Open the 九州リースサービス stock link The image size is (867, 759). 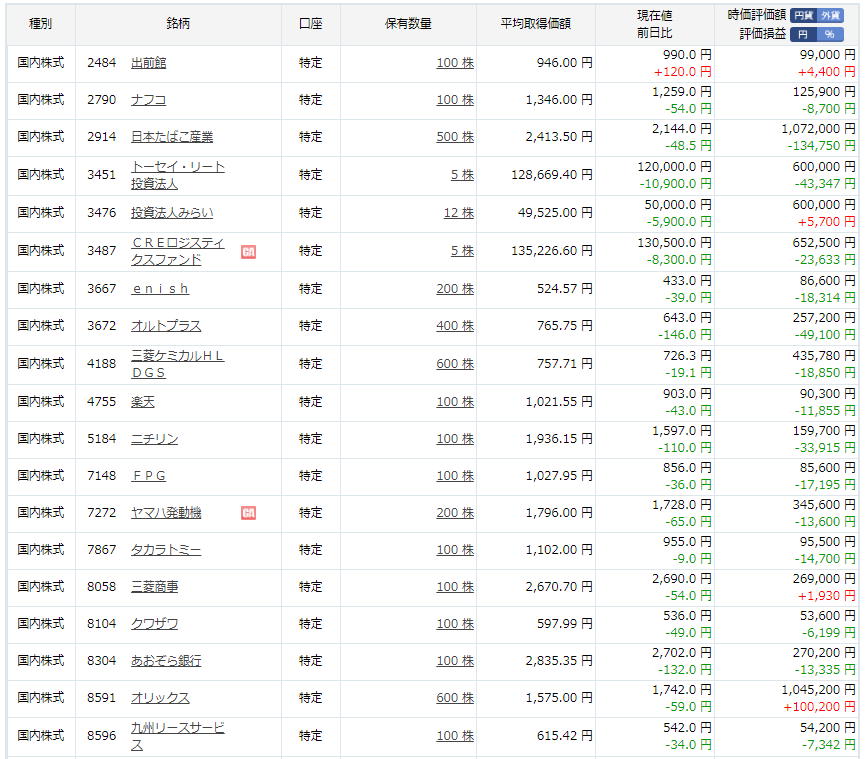point(177,736)
